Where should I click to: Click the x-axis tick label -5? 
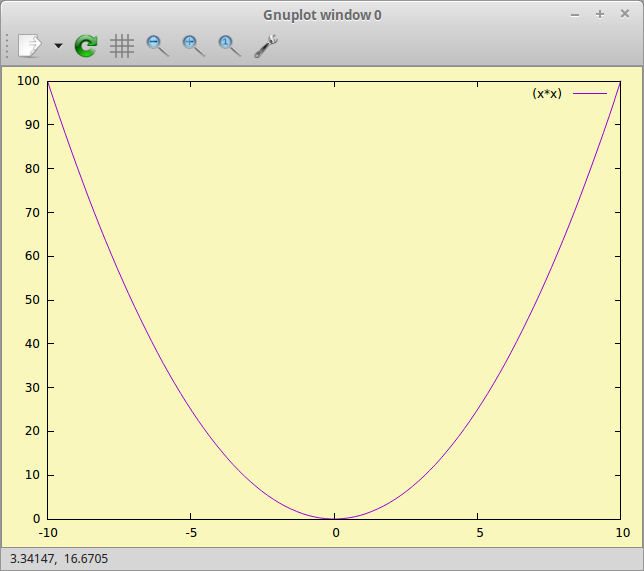coord(191,532)
